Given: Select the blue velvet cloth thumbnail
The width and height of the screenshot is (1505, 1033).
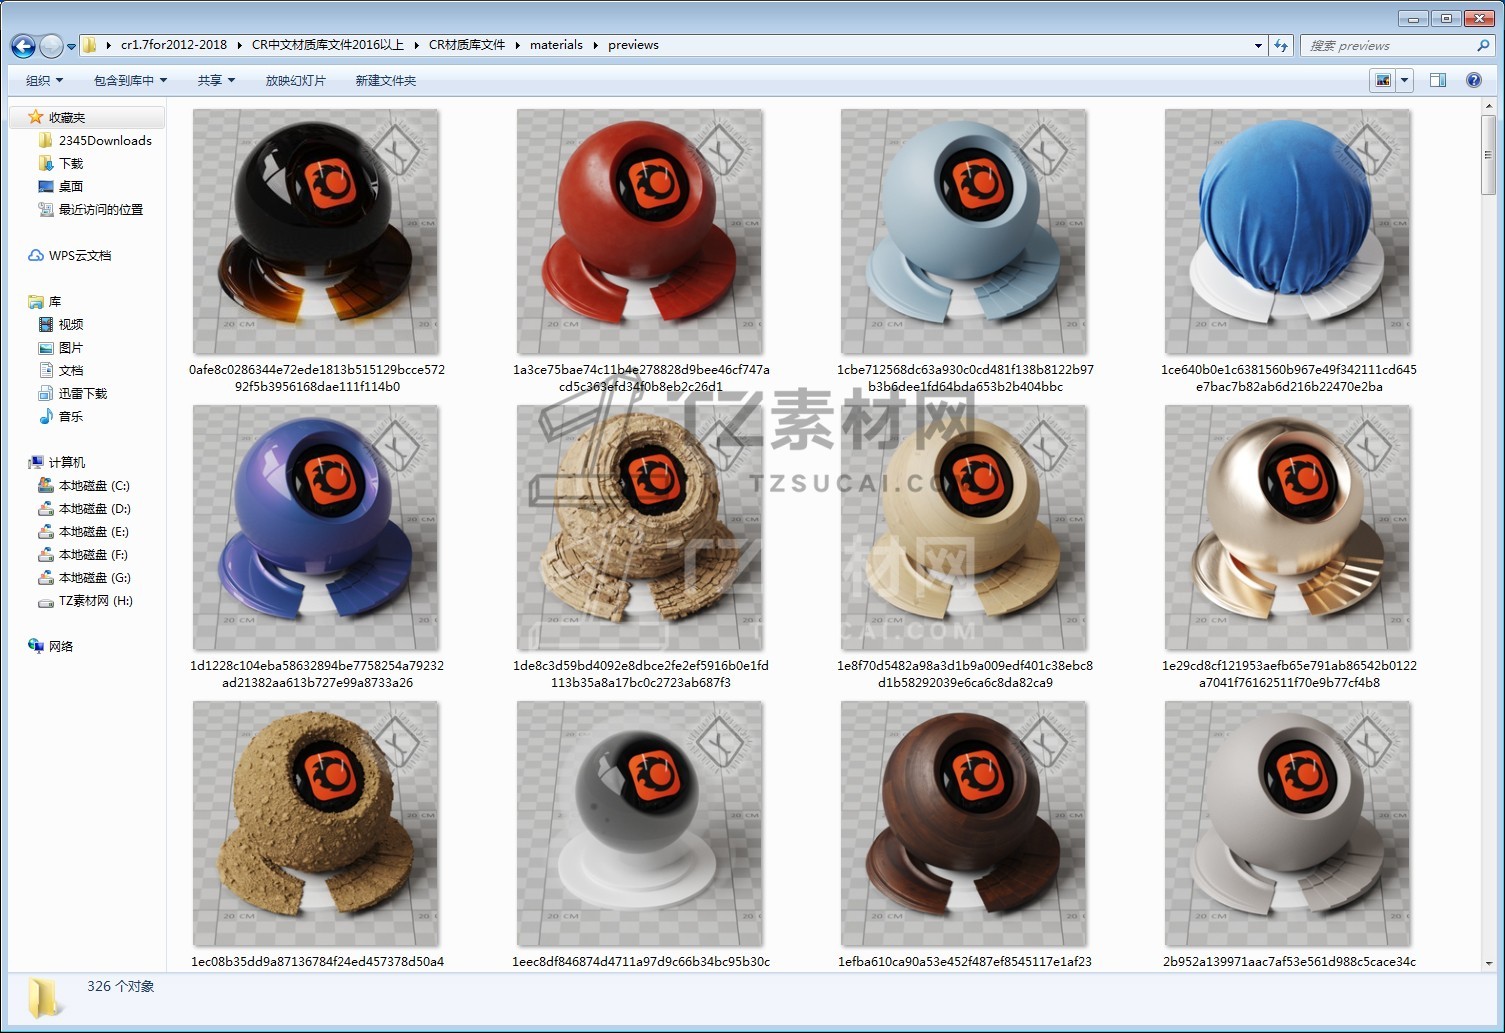Looking at the screenshot, I should point(1288,231).
